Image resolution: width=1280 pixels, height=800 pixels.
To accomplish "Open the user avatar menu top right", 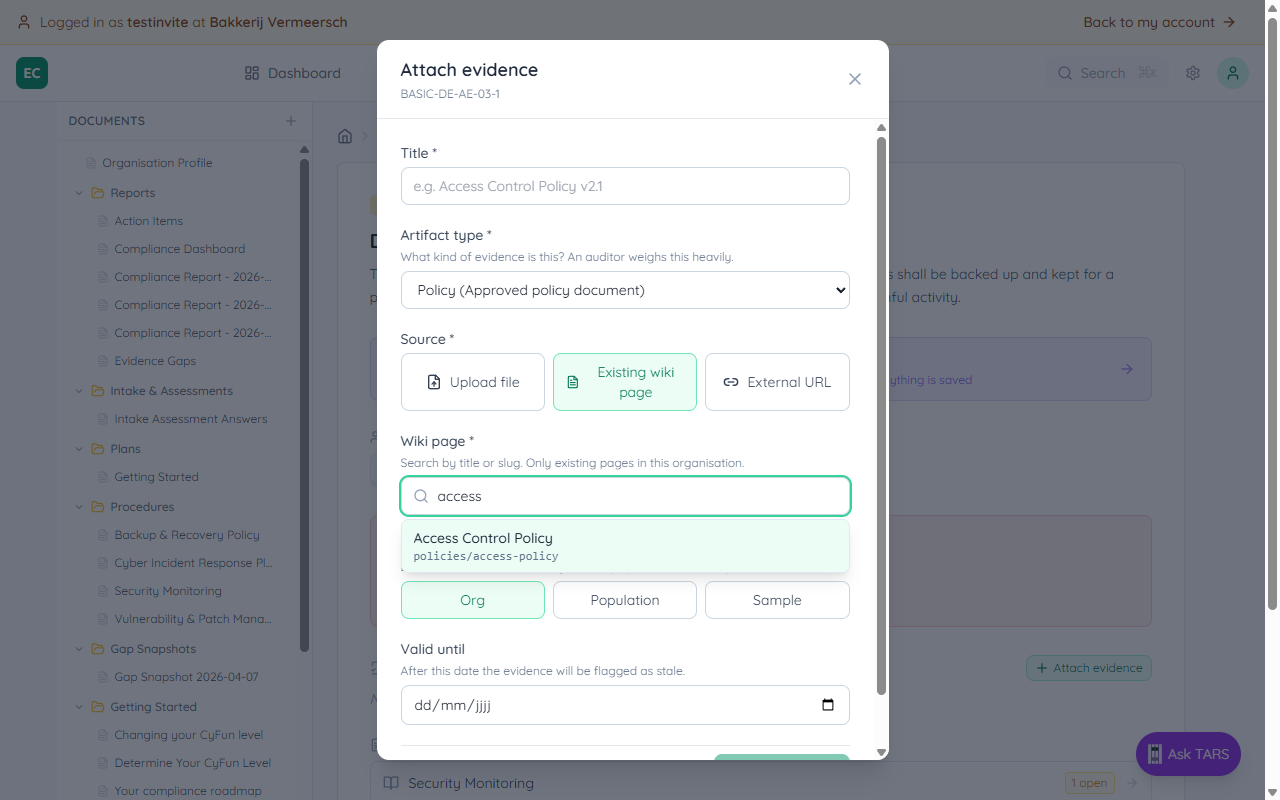I will pos(1232,73).
